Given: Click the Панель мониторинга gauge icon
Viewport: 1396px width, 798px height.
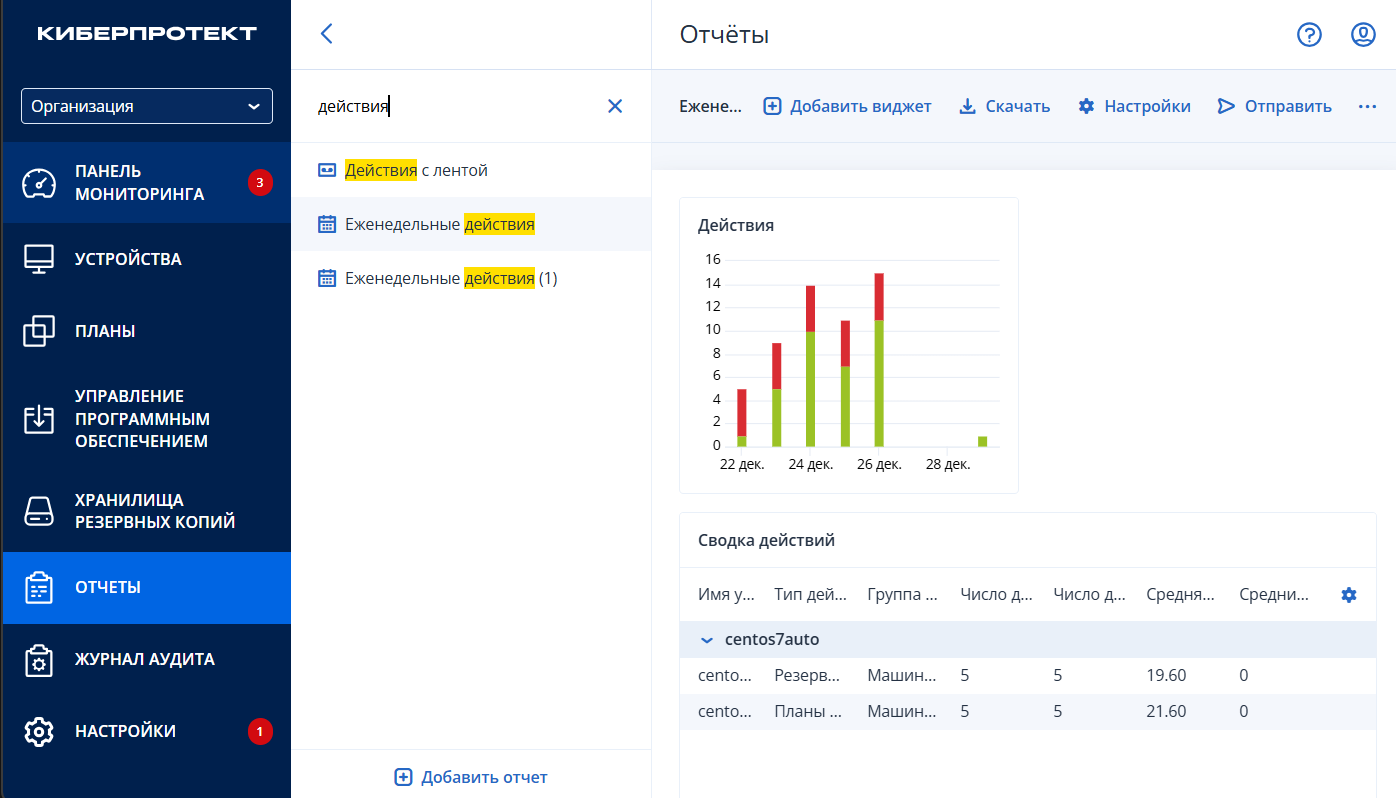Looking at the screenshot, I should coord(39,183).
